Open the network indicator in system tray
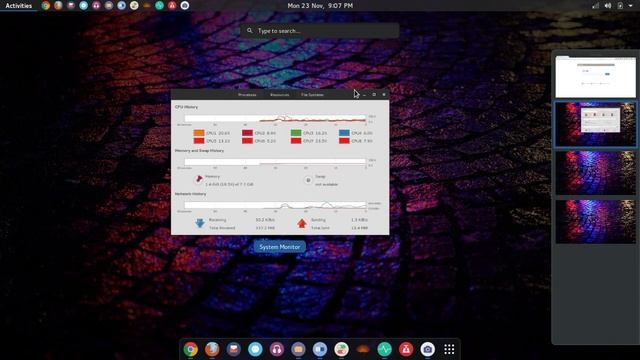 pos(596,6)
